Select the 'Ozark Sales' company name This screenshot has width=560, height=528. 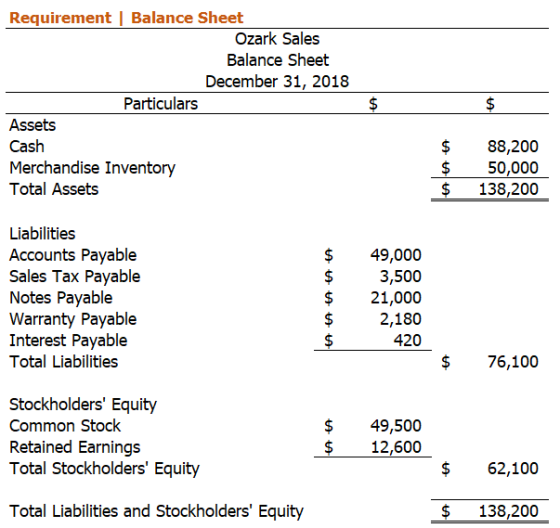[x=277, y=39]
